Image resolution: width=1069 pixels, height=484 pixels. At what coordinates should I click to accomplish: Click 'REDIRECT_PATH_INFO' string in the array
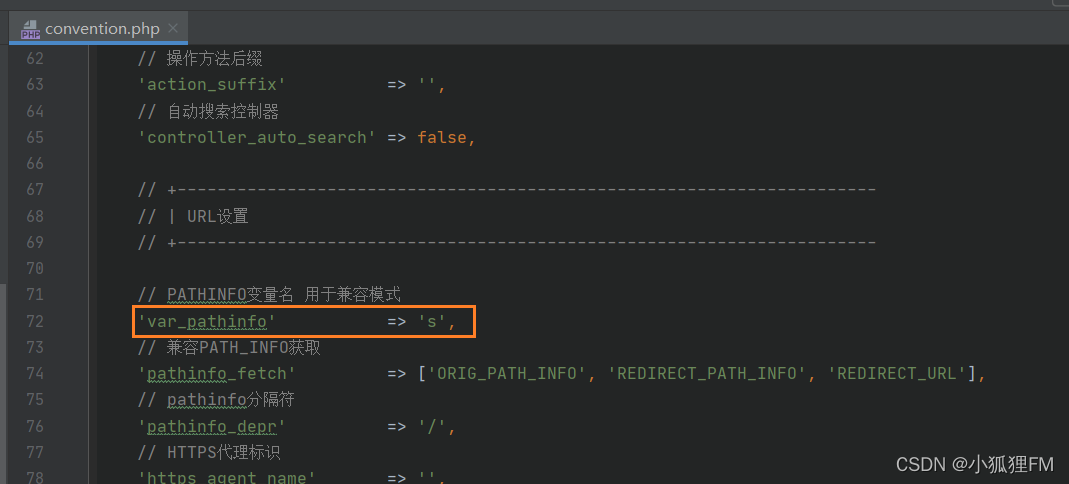click(x=707, y=374)
